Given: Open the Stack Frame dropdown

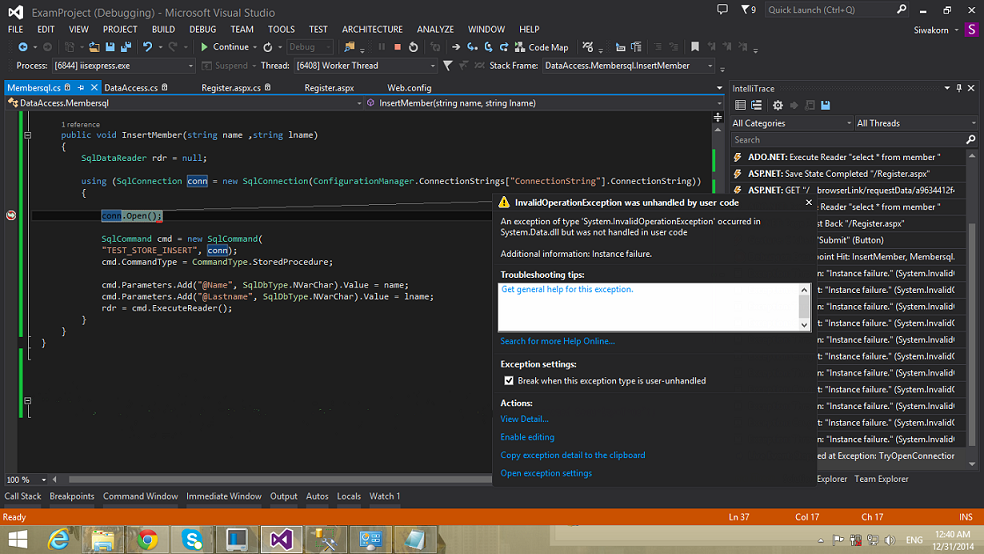Looking at the screenshot, I should click(x=628, y=65).
